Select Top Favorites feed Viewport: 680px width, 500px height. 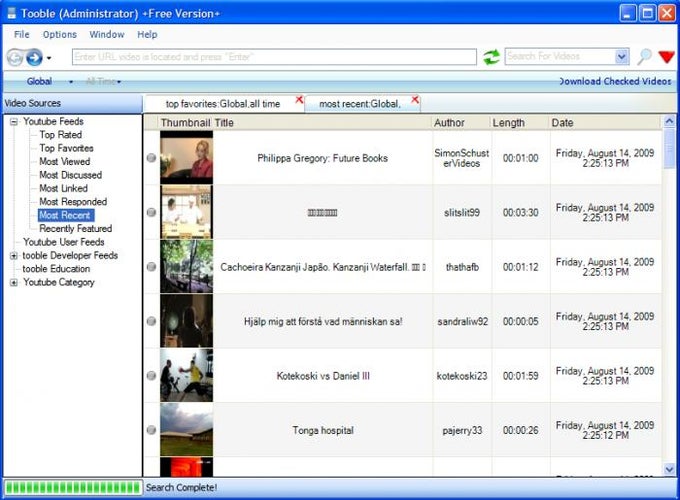pyautogui.click(x=66, y=148)
